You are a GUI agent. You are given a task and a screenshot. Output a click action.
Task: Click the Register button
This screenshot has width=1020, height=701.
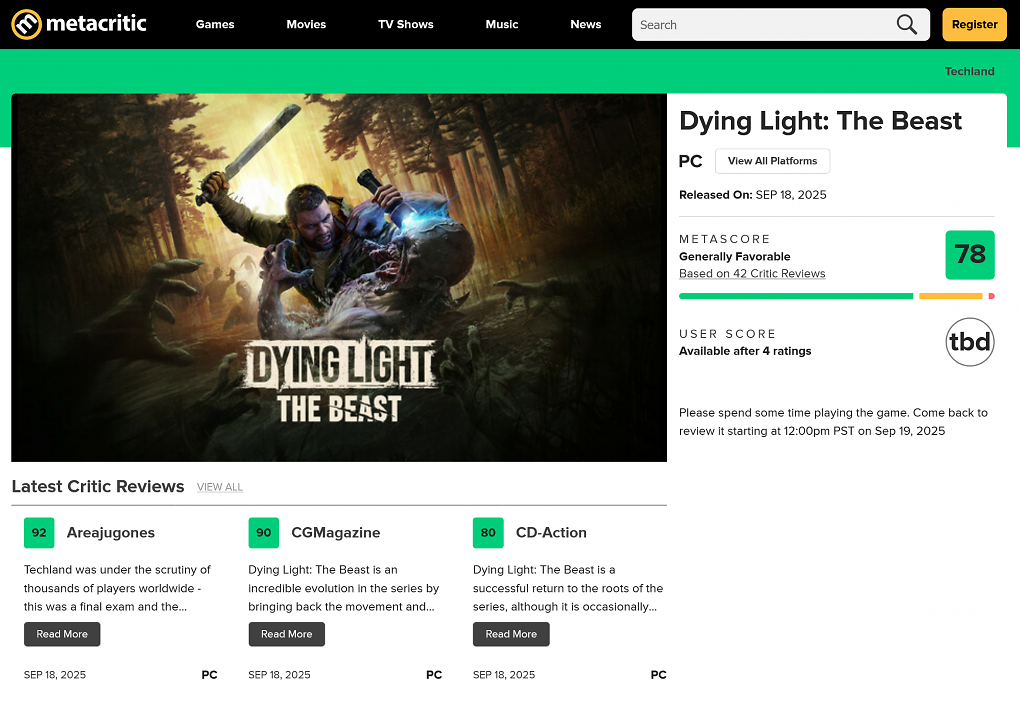(x=974, y=25)
